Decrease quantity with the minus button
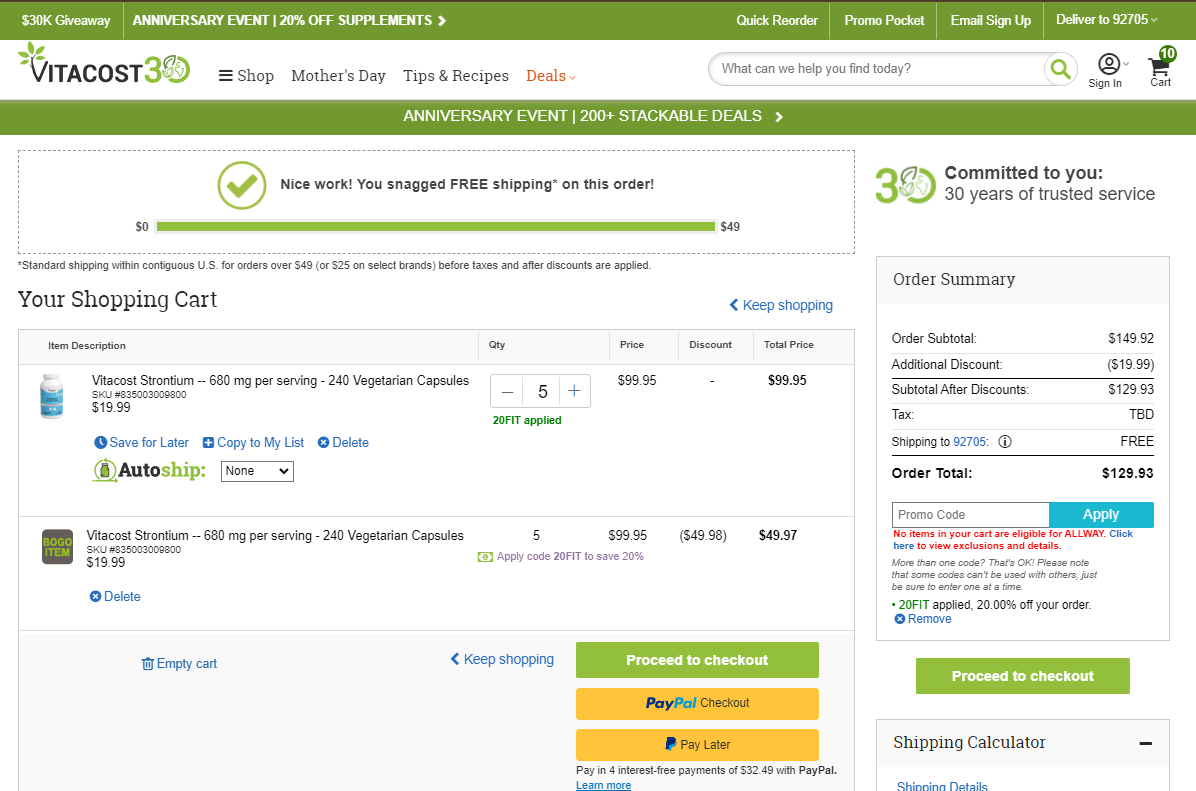This screenshot has height=791, width=1196. [507, 391]
